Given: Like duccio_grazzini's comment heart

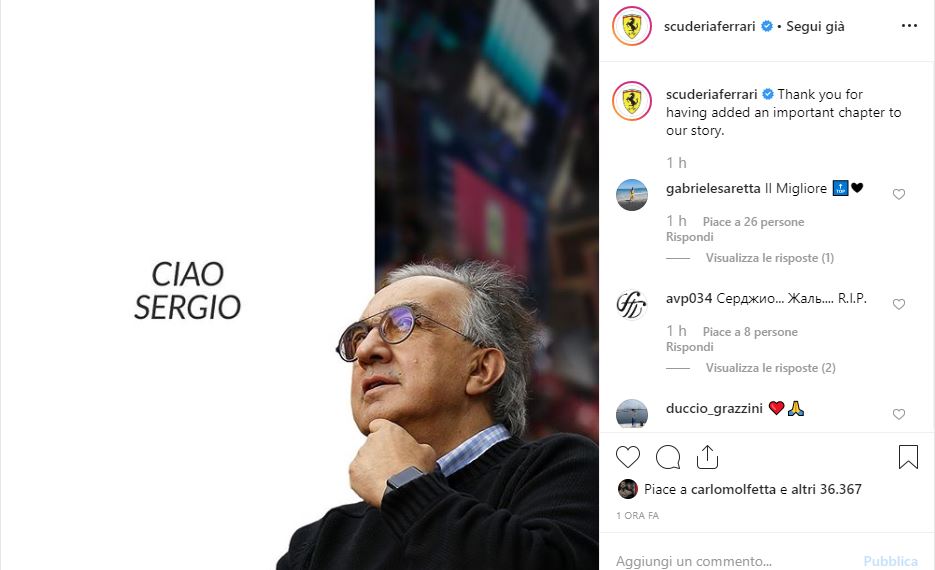Looking at the screenshot, I should 899,414.
